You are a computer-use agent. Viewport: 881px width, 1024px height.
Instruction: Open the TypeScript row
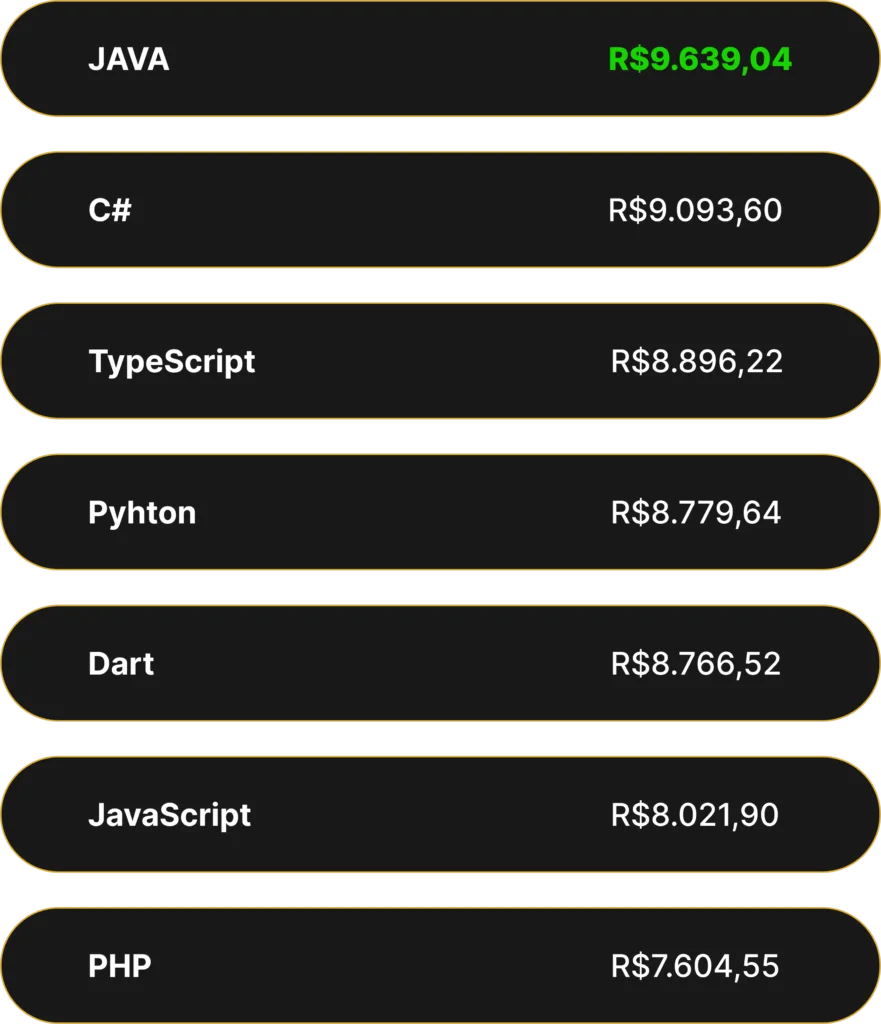(x=440, y=360)
